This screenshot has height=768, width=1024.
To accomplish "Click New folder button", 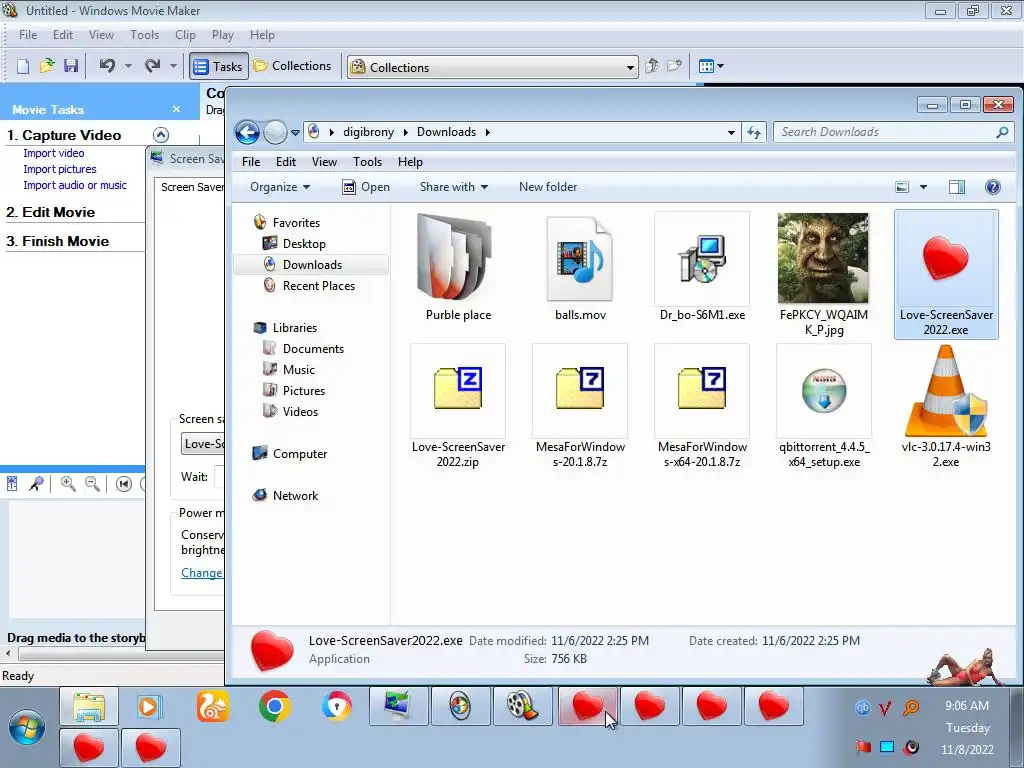I will point(548,187).
